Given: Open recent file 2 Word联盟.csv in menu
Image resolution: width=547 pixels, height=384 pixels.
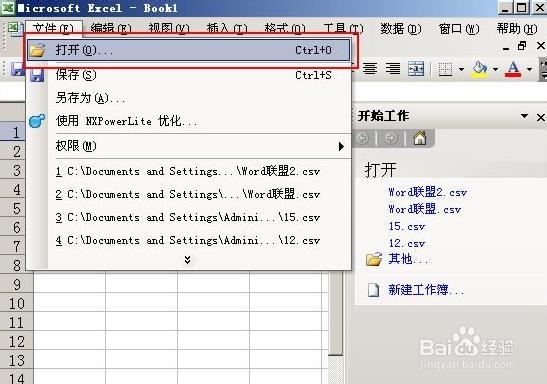Looking at the screenshot, I should 188,194.
